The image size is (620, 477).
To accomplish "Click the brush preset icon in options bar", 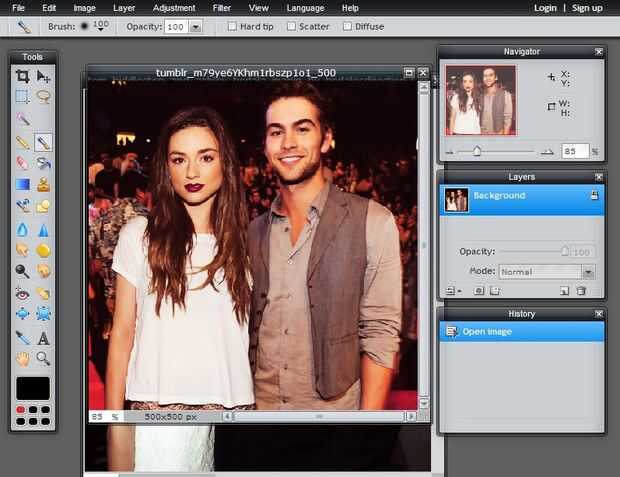I will pyautogui.click(x=24, y=26).
